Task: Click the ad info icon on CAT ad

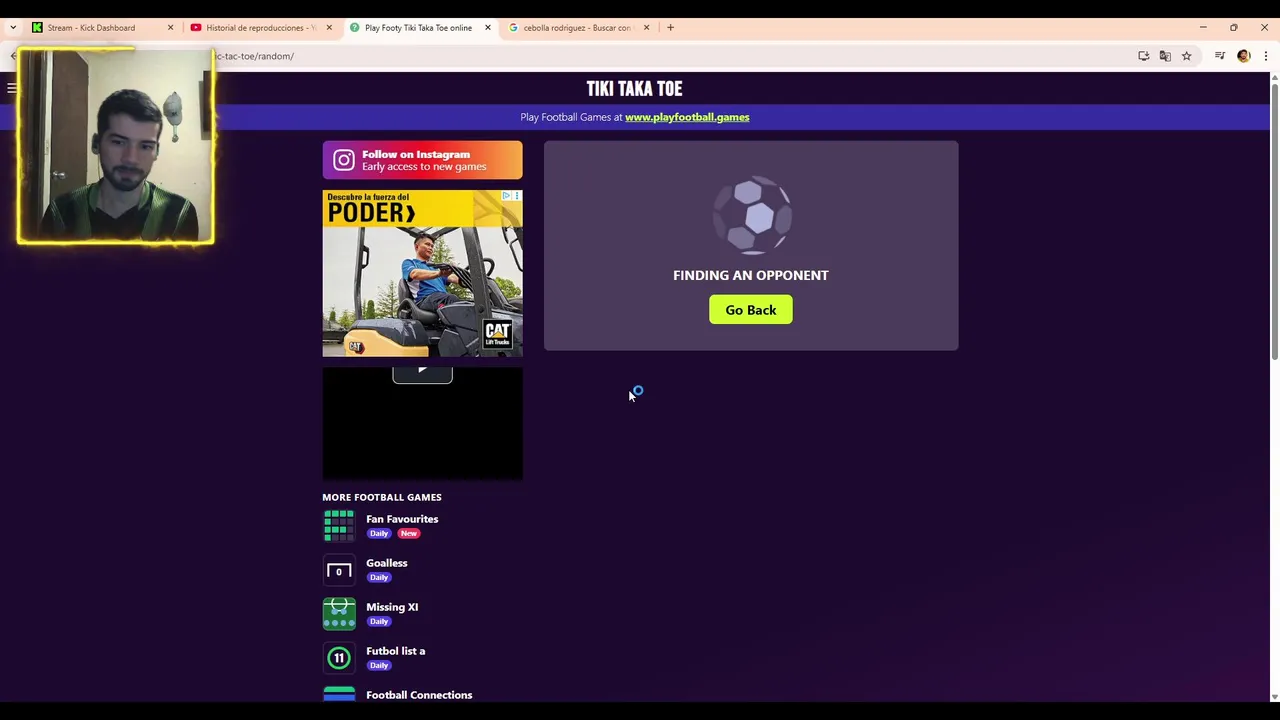Action: pos(507,196)
